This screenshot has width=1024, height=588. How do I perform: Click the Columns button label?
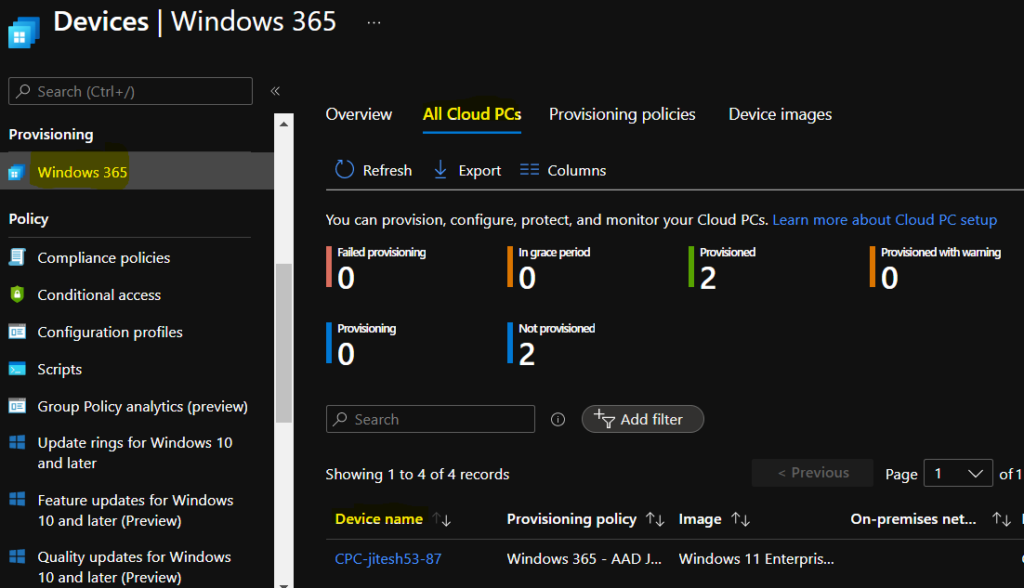pos(577,171)
